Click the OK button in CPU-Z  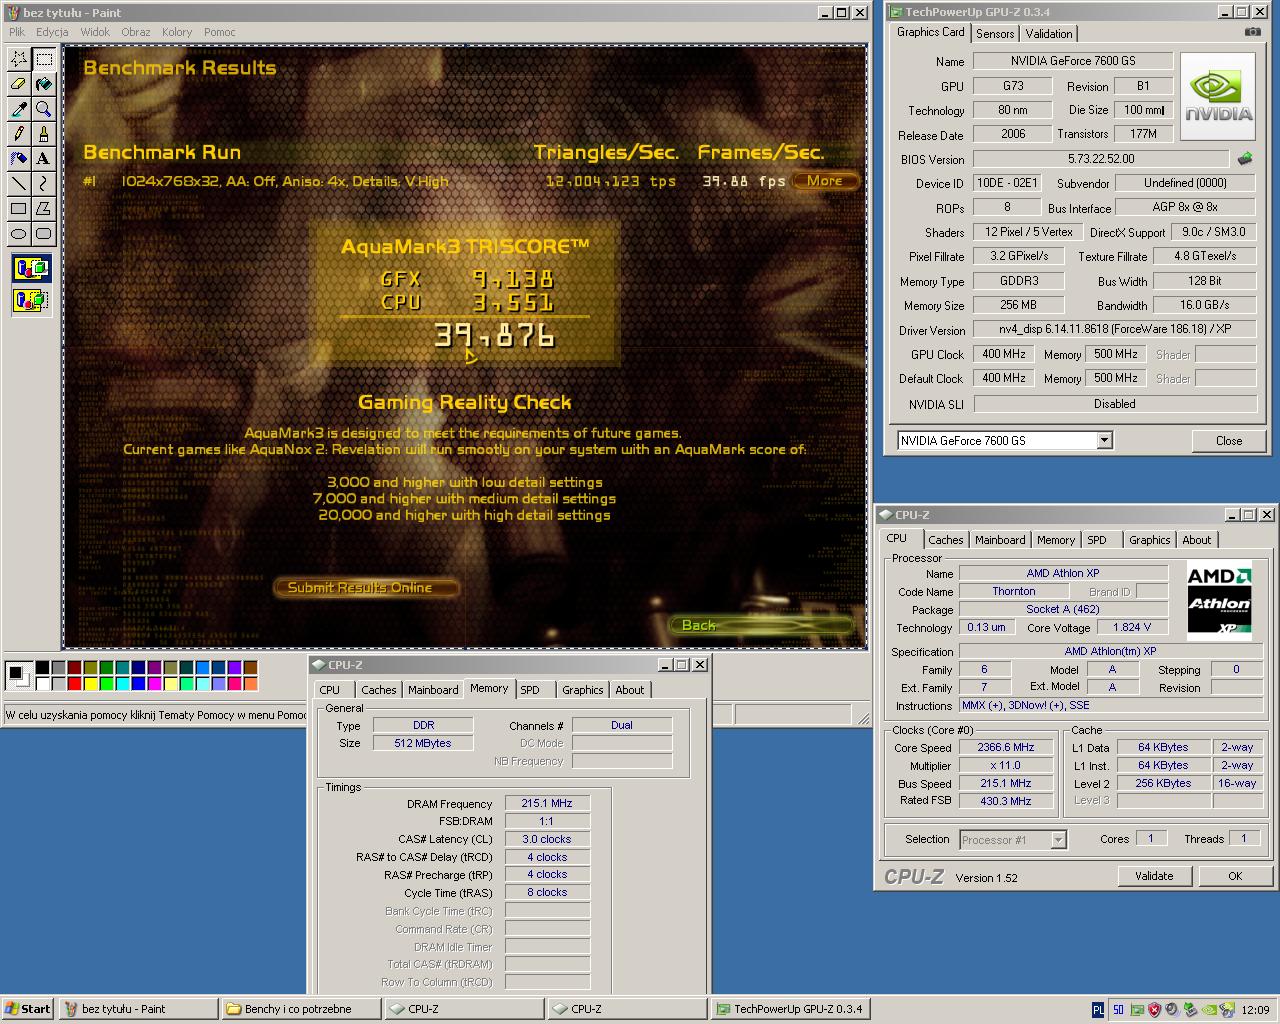[x=1235, y=876]
